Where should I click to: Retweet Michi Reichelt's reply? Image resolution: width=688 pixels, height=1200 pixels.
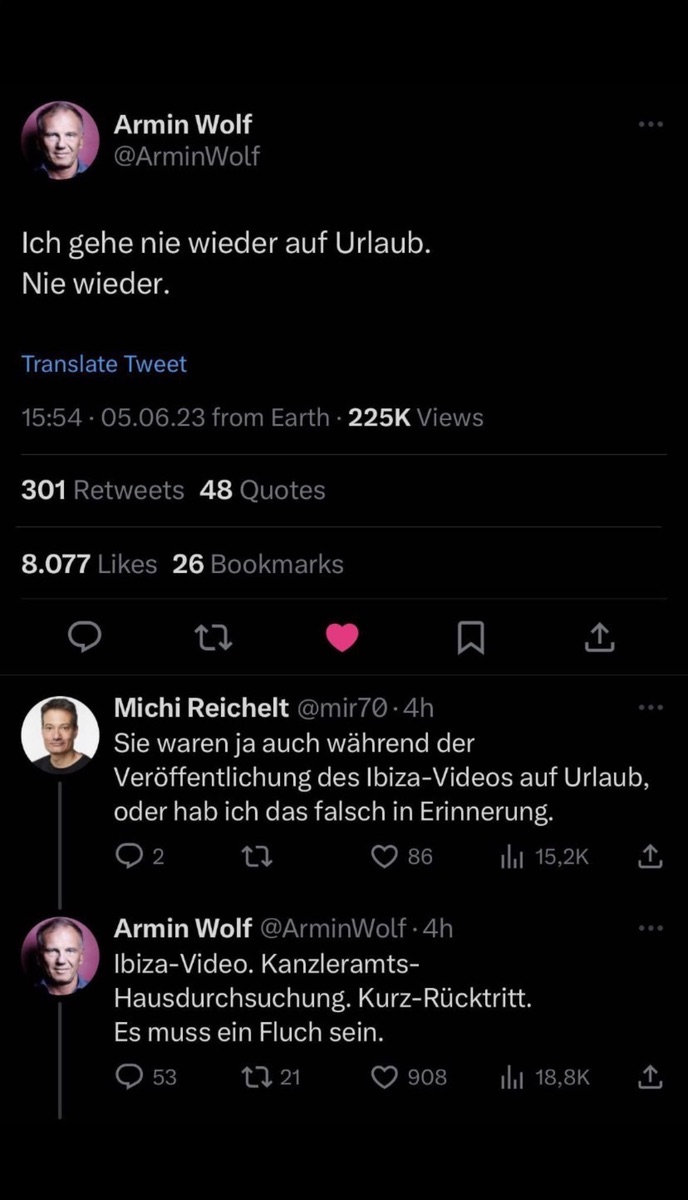coord(260,856)
